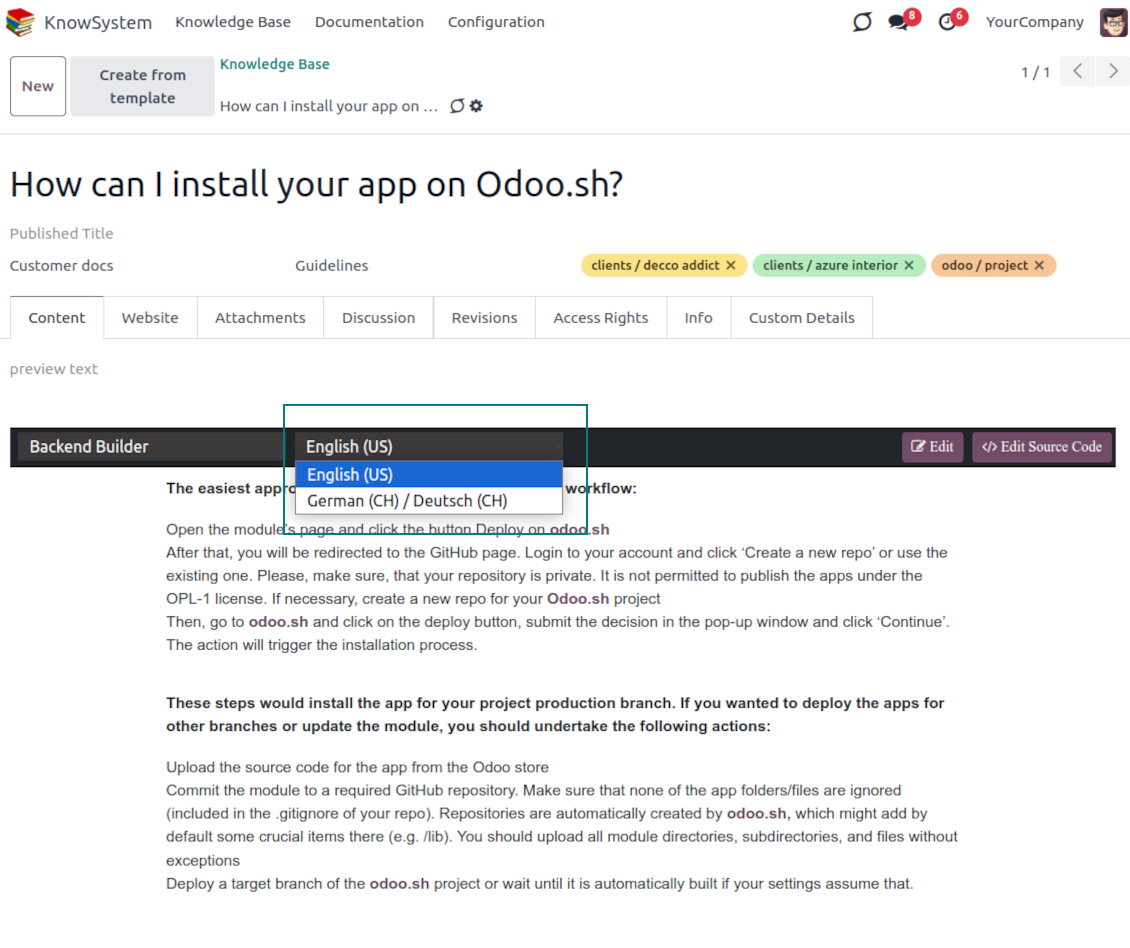Open the Documentation menu

(x=369, y=22)
